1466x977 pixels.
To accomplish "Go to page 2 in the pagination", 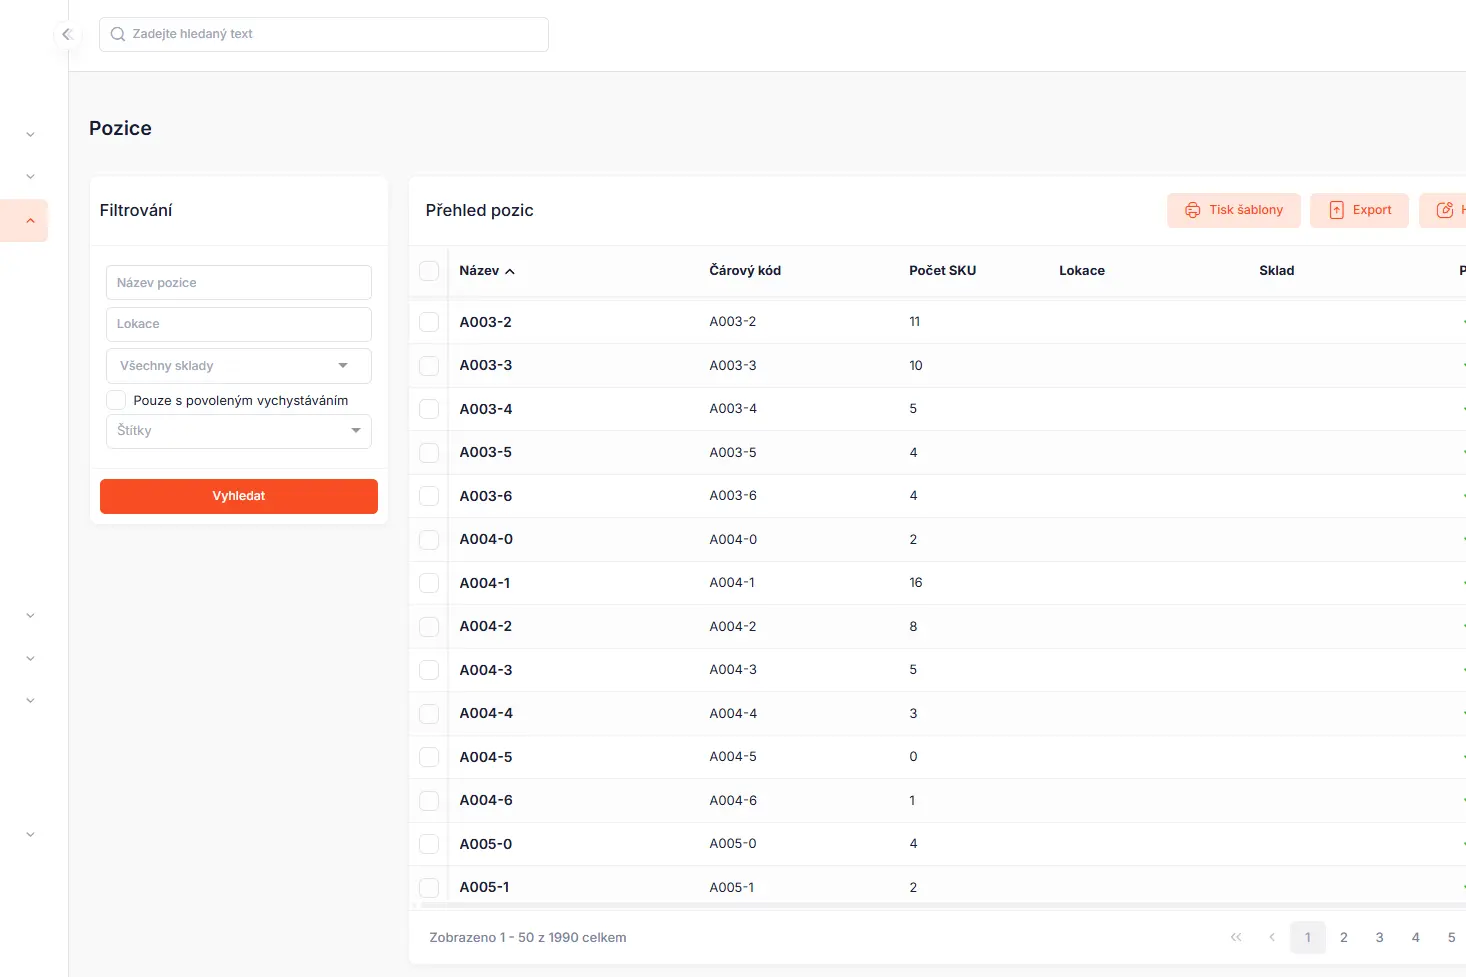I will pos(1343,937).
